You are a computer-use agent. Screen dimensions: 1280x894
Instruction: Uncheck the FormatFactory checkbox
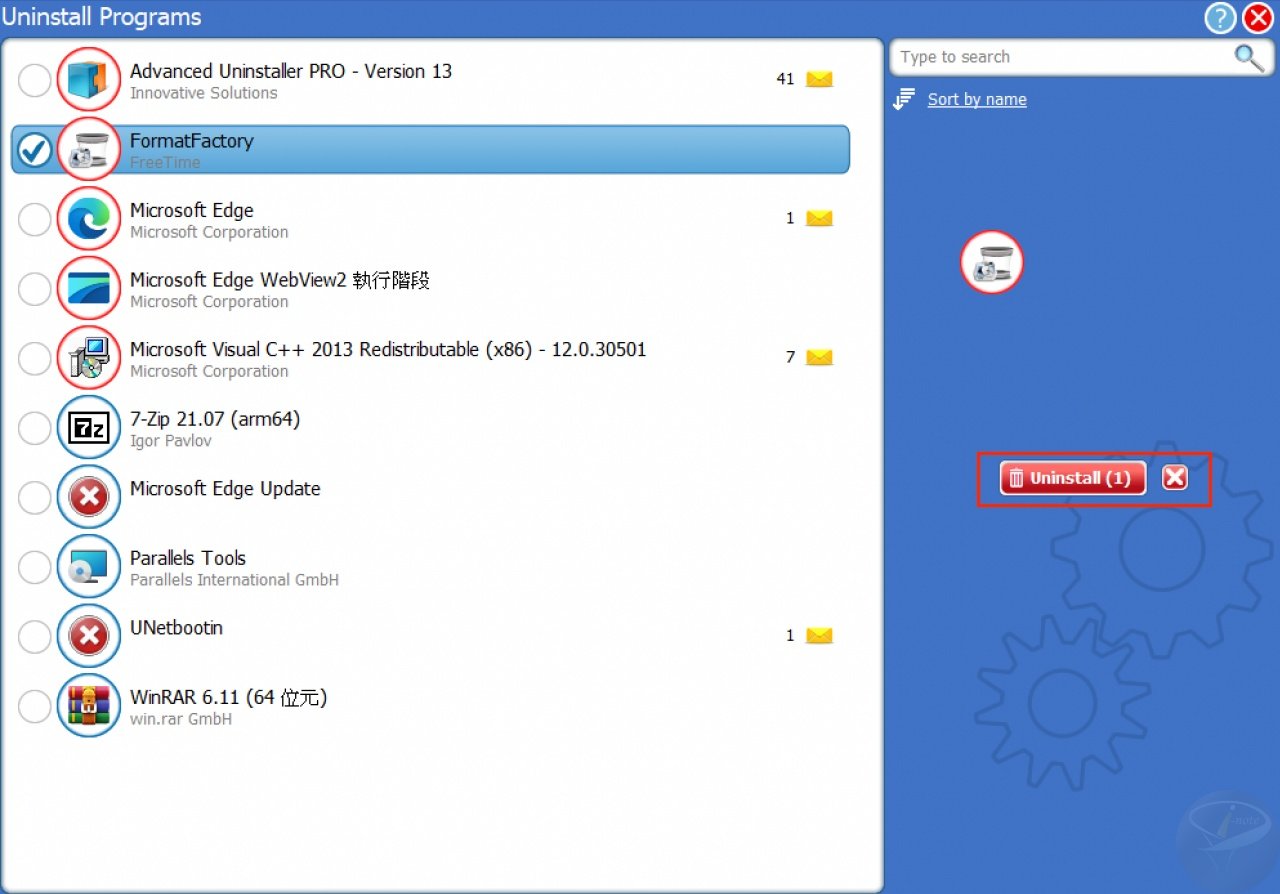click(35, 150)
